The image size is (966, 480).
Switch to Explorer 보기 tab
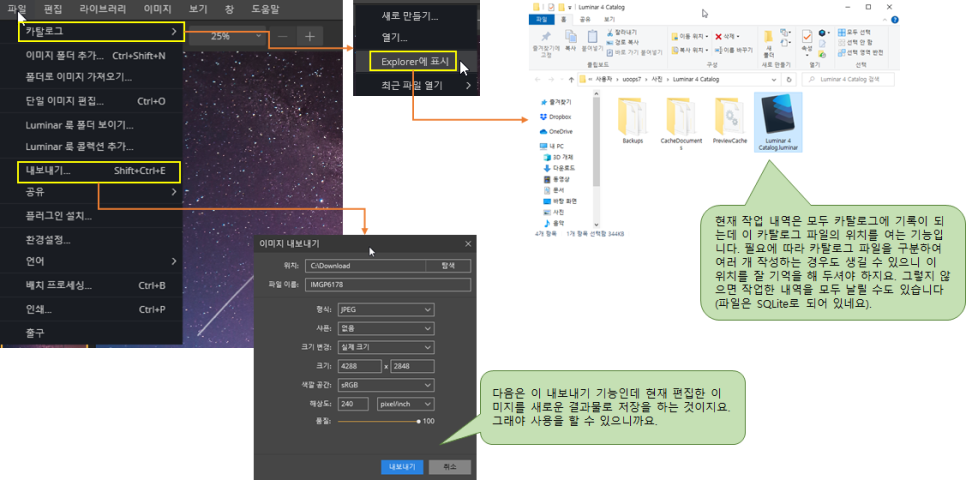coord(609,19)
